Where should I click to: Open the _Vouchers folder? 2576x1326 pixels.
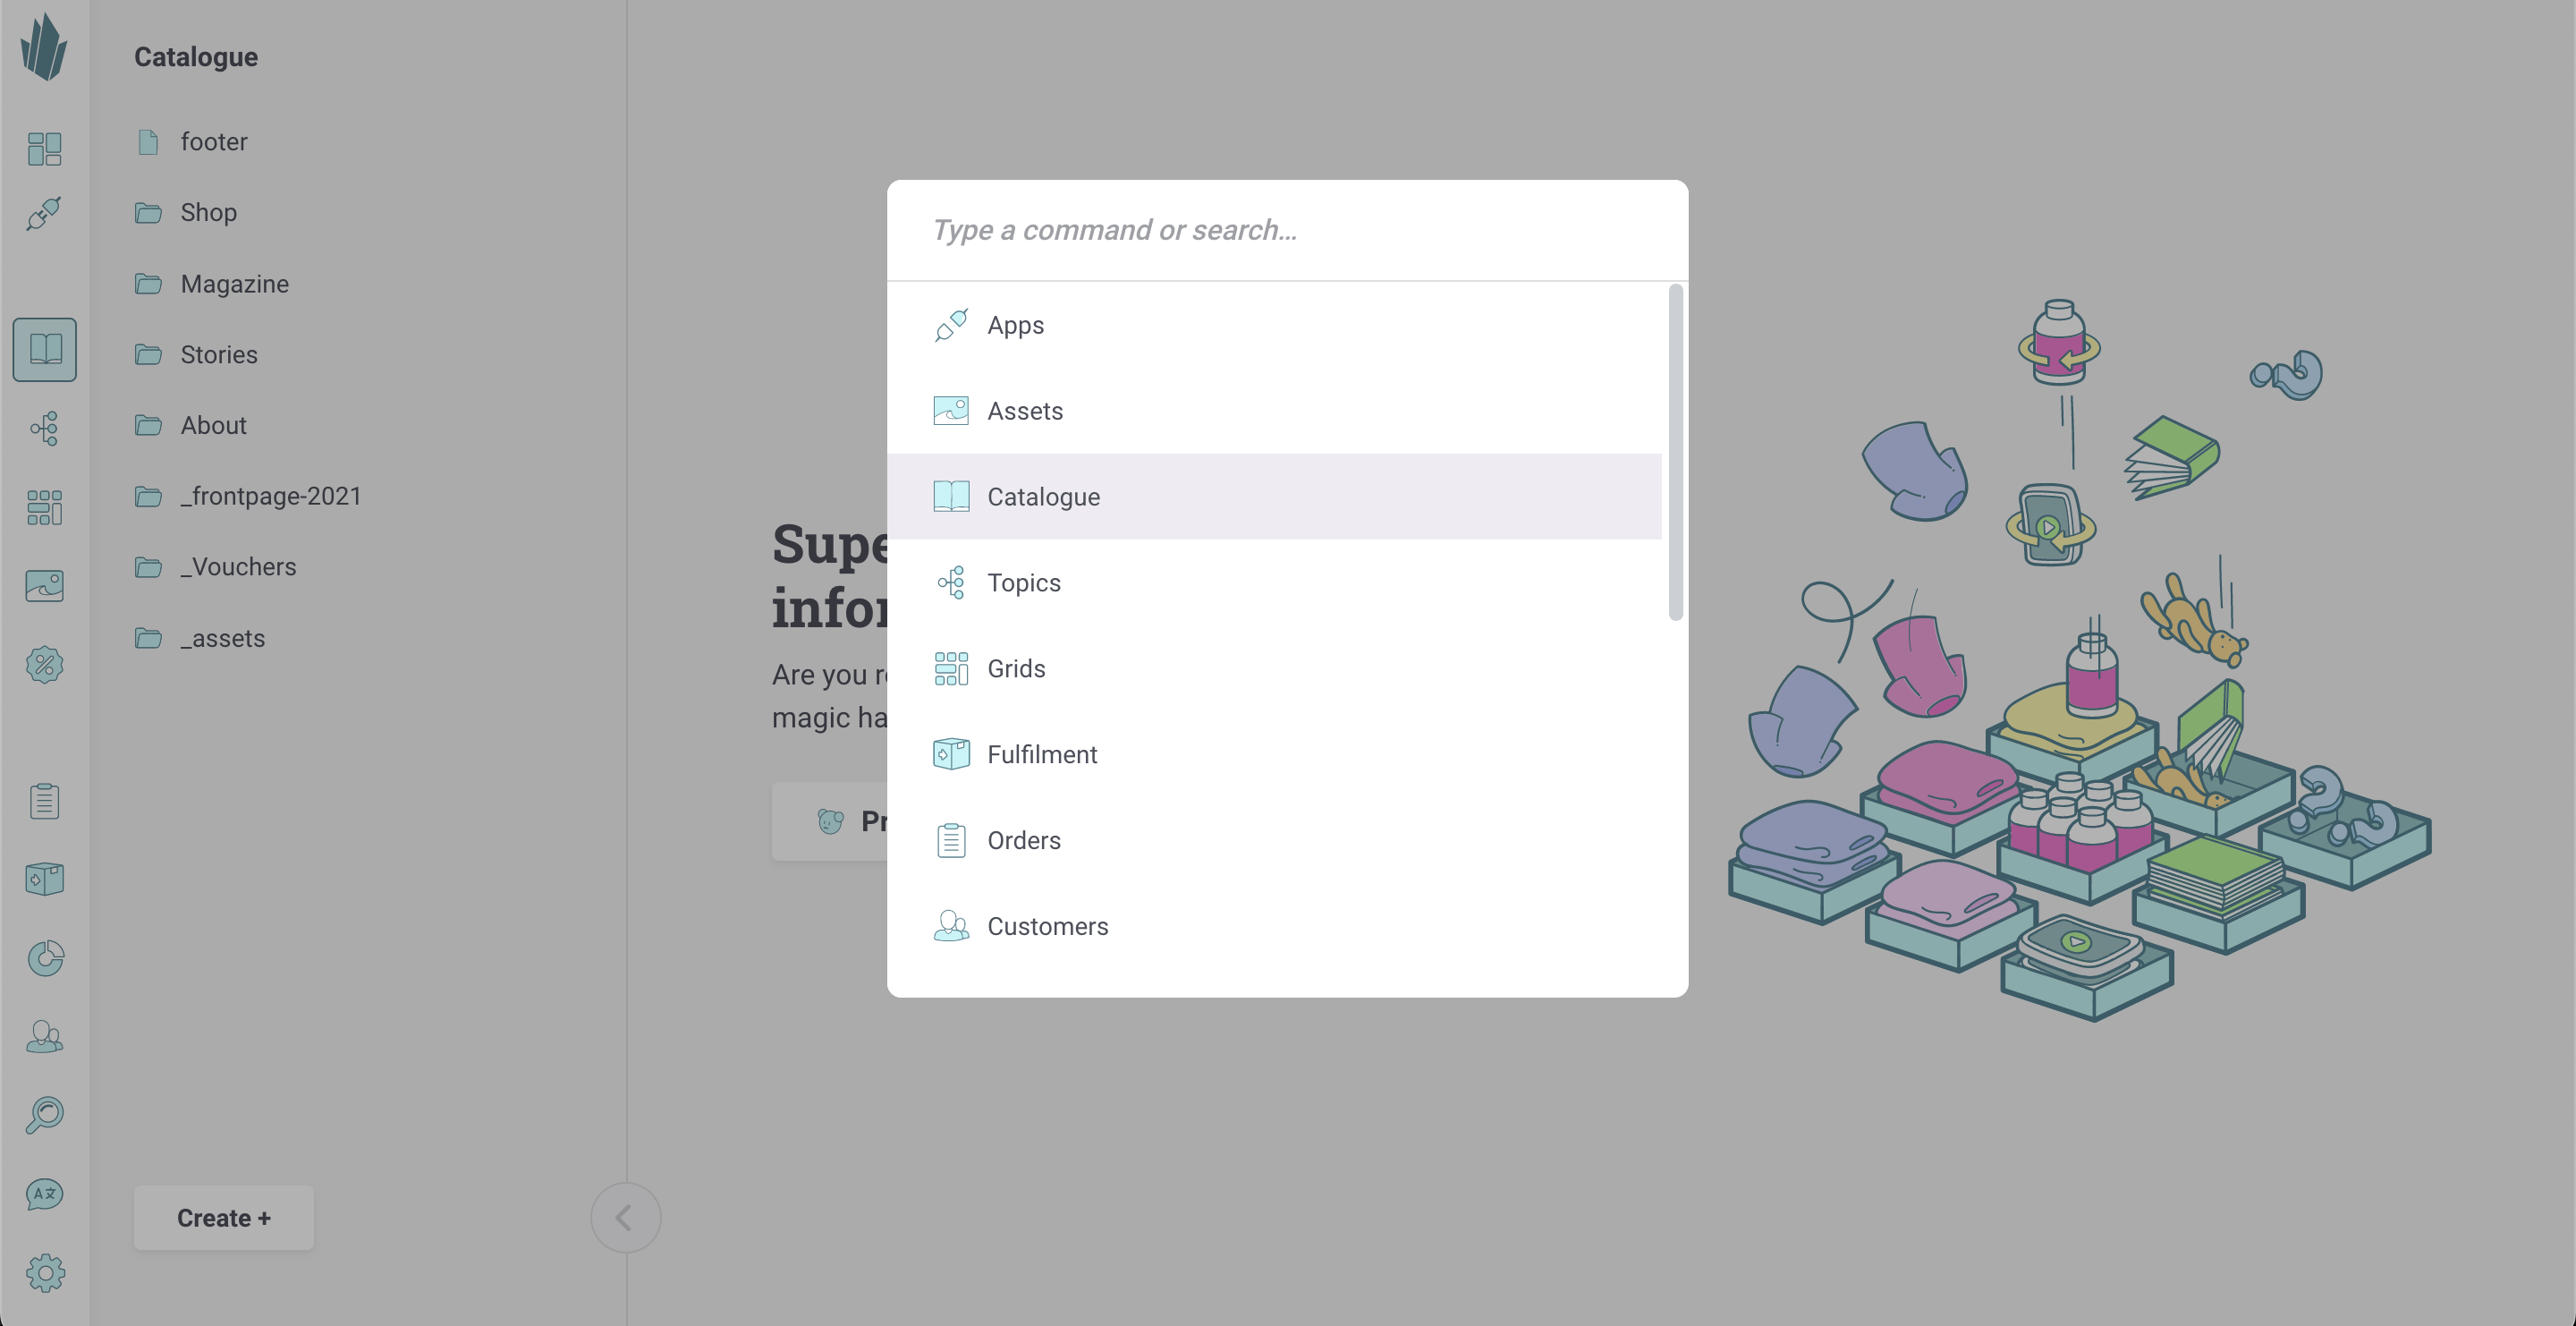click(238, 568)
